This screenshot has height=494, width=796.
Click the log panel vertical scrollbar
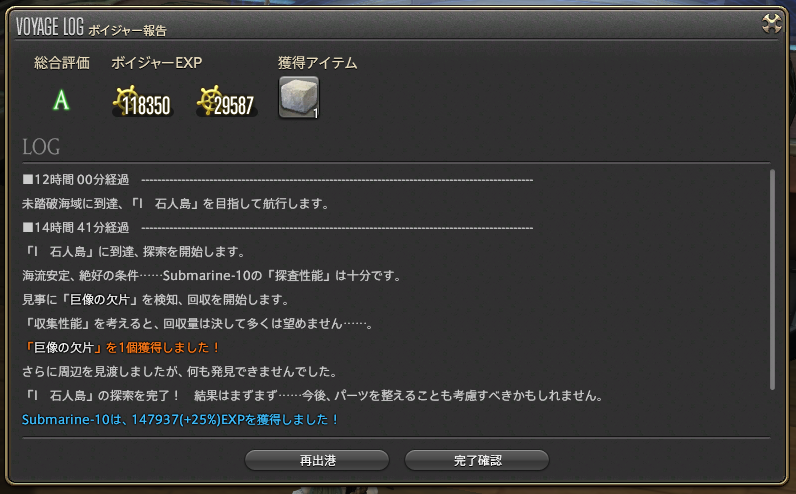(772, 280)
